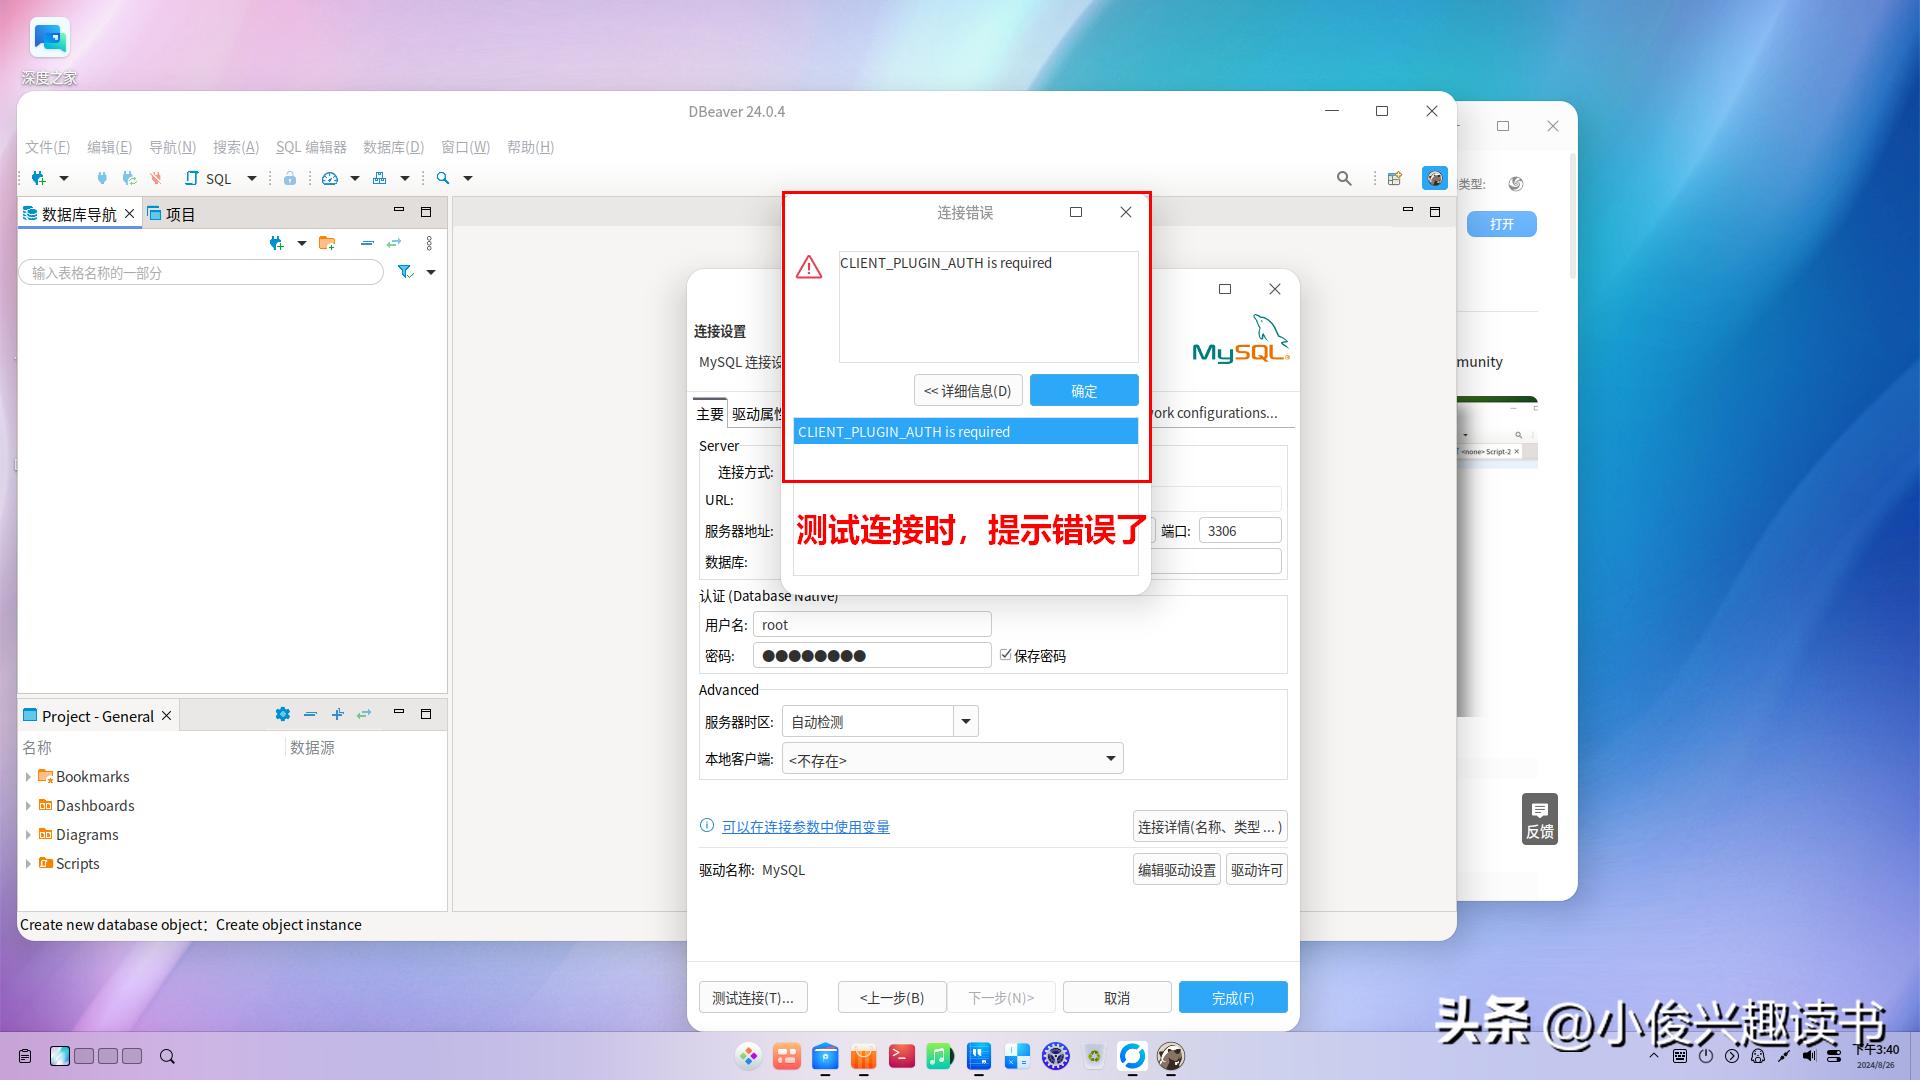Click the Project panel settings gear icon
The image size is (1920, 1080).
(283, 714)
